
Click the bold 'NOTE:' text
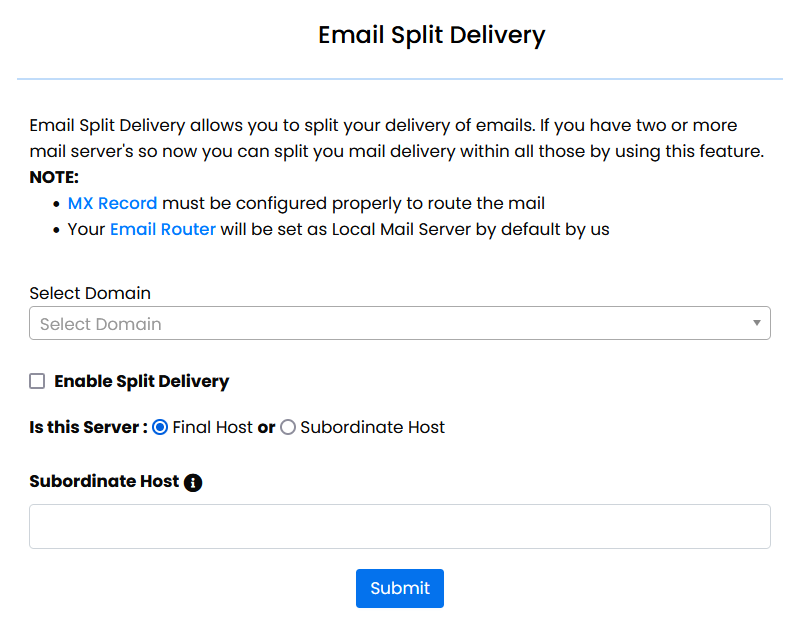coord(54,178)
